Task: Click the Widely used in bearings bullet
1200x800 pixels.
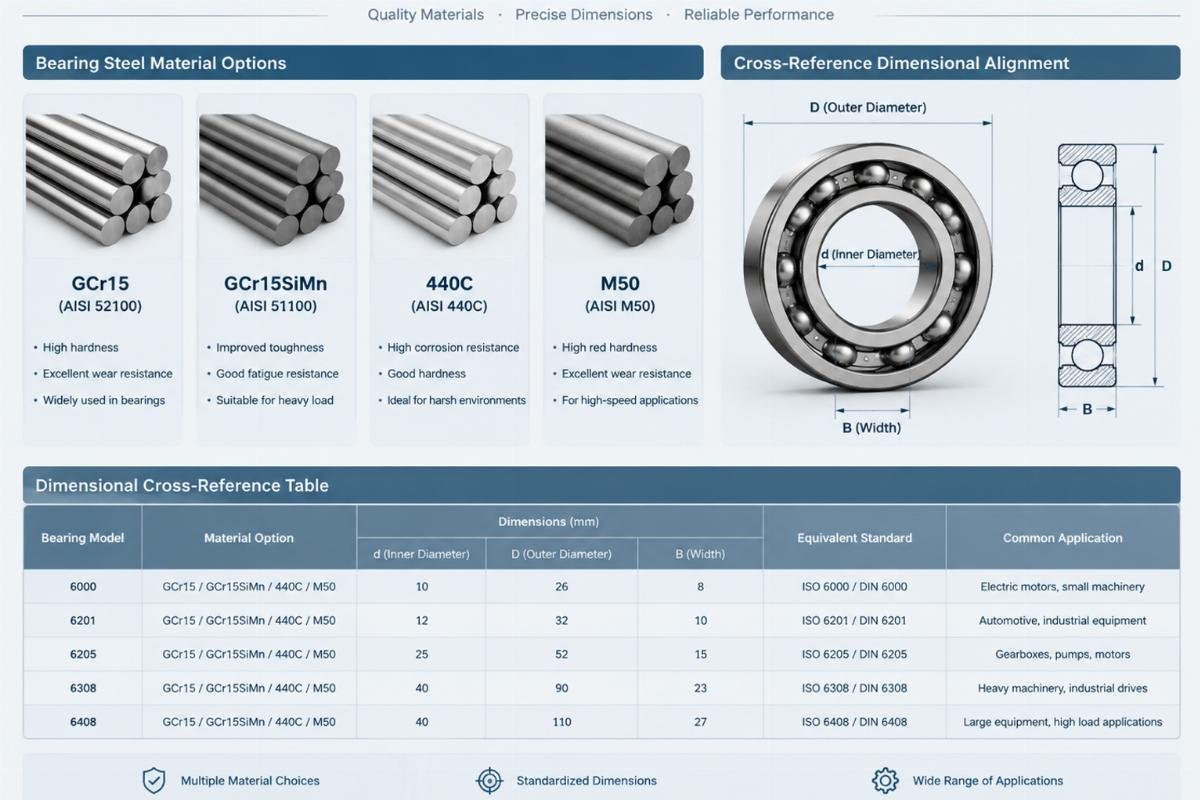Action: [104, 400]
